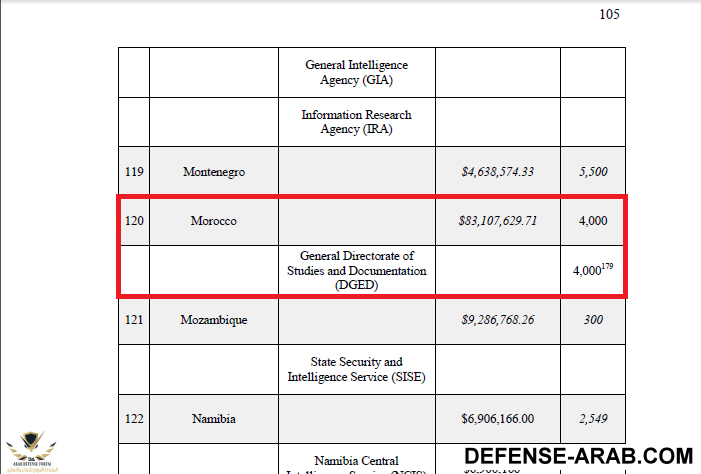Select the Montenegro country cell
701x474 pixels.
(x=214, y=172)
